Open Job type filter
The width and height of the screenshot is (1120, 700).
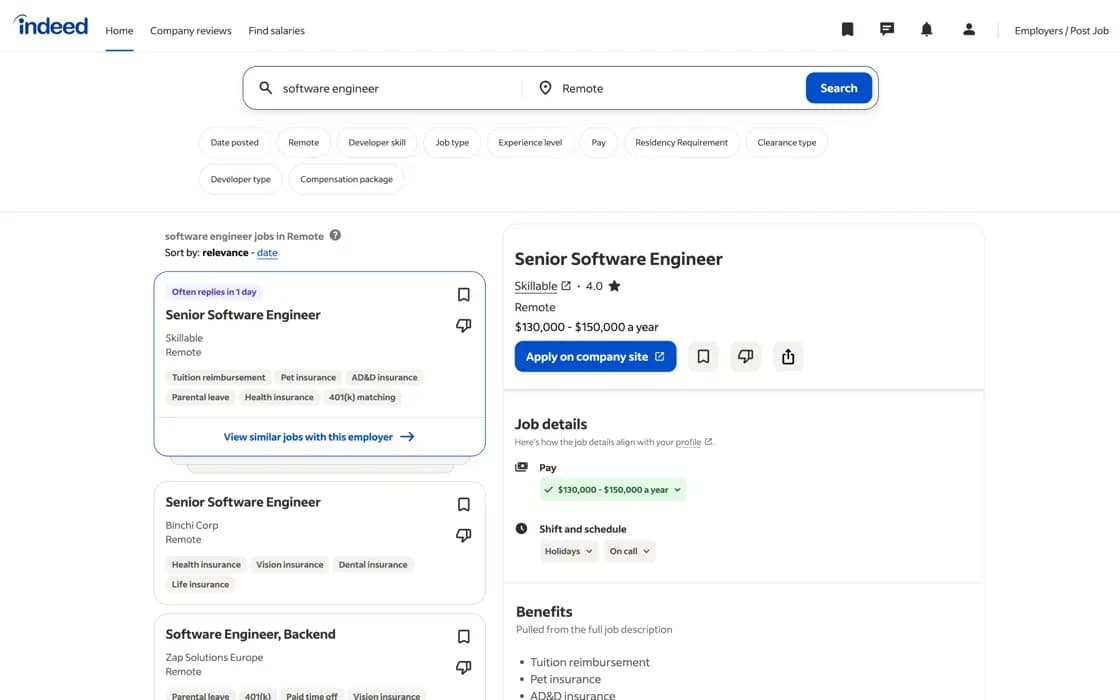pos(452,142)
